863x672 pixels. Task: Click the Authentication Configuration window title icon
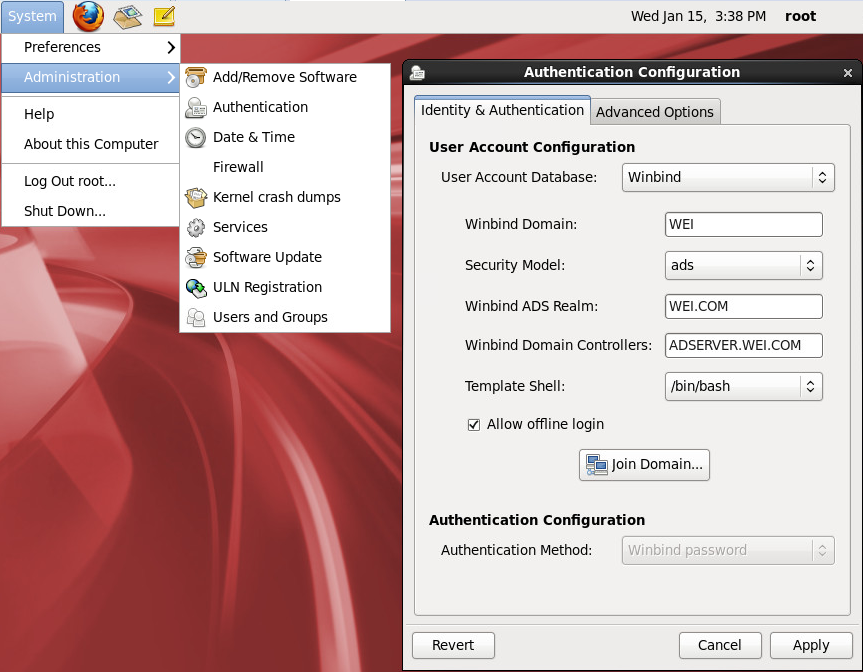[x=418, y=73]
